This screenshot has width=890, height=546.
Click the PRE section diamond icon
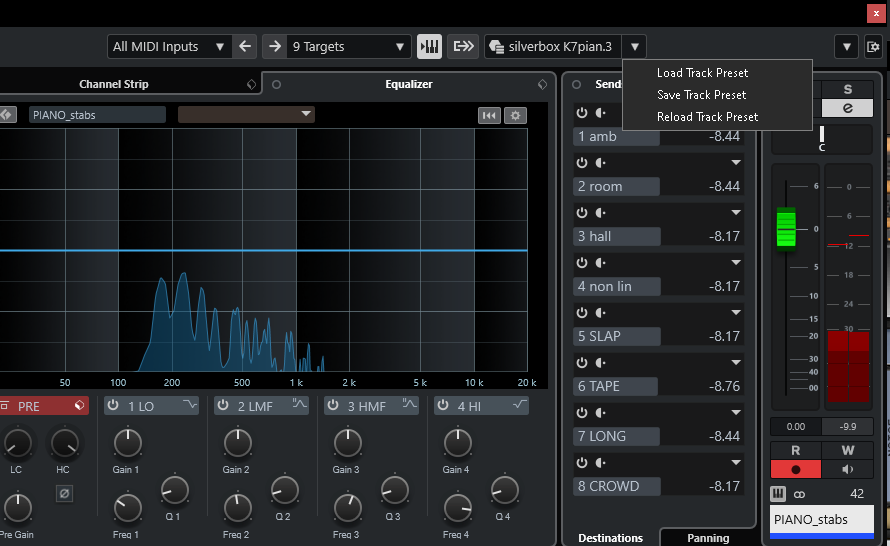coord(79,405)
